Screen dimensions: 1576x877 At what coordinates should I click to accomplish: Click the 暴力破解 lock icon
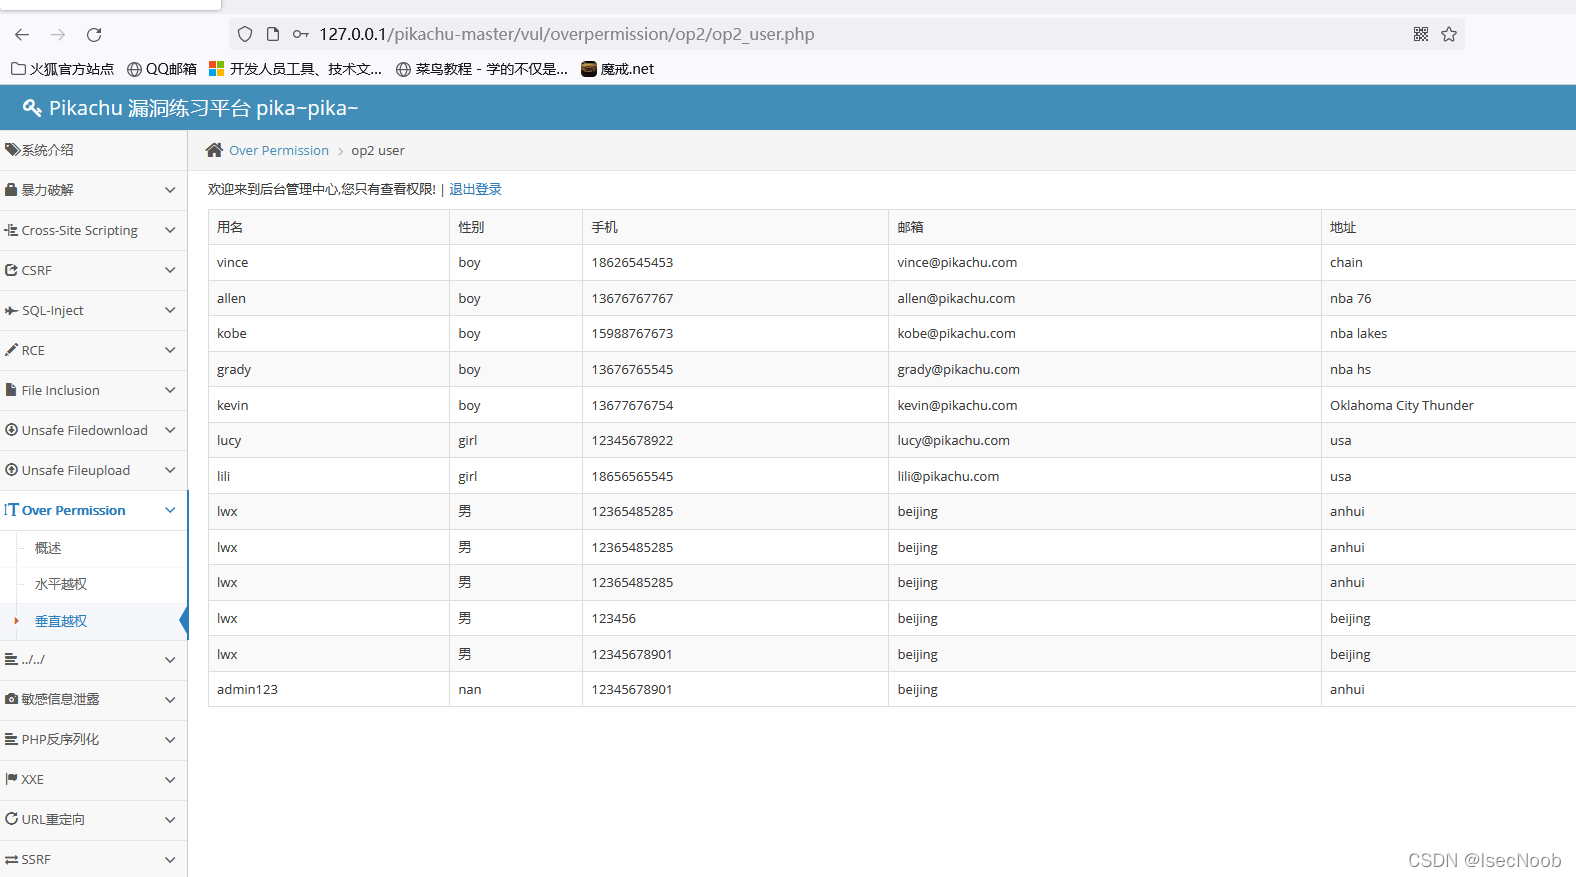pos(11,190)
